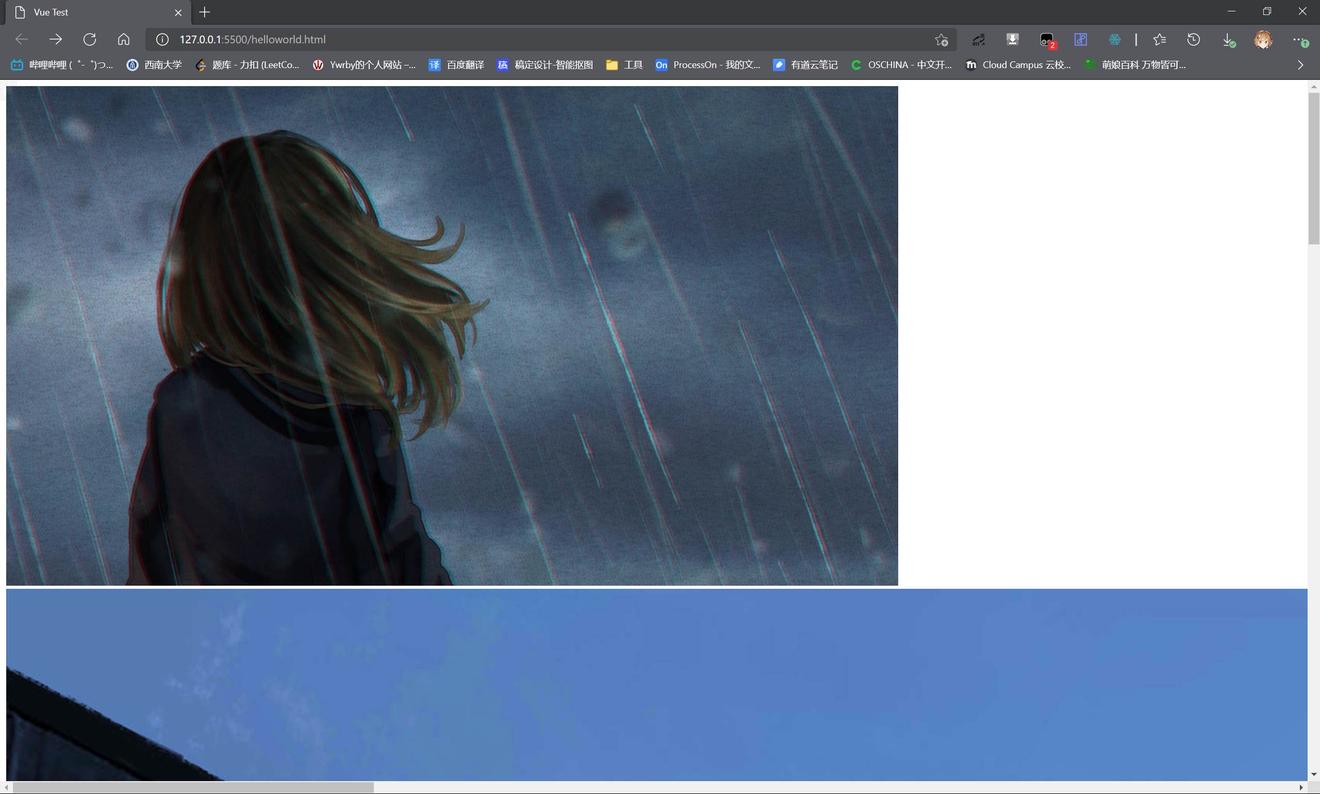This screenshot has width=1320, height=794.
Task: Open the browser History icon
Action: (1193, 39)
